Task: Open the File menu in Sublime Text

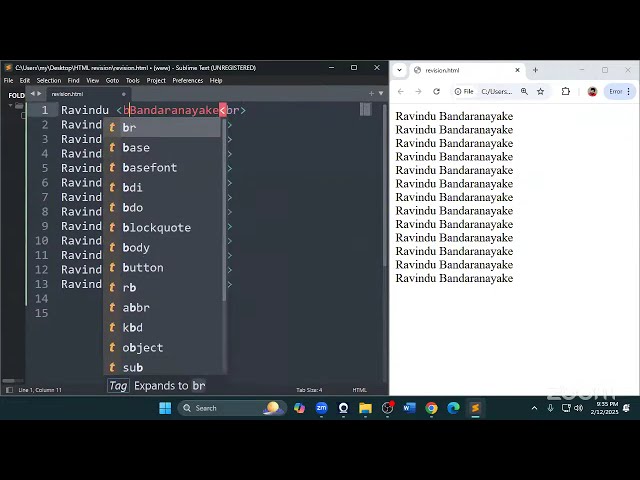Action: click(x=9, y=80)
